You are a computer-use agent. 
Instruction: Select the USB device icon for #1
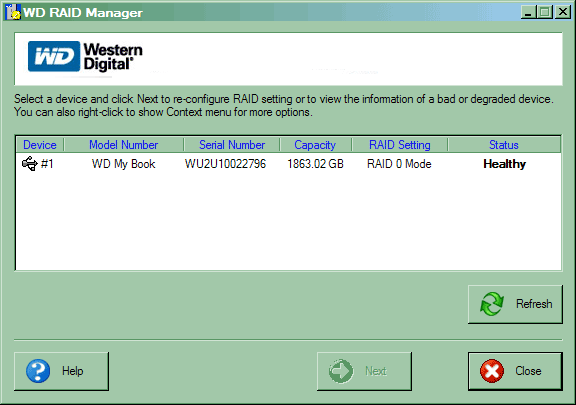pos(30,164)
